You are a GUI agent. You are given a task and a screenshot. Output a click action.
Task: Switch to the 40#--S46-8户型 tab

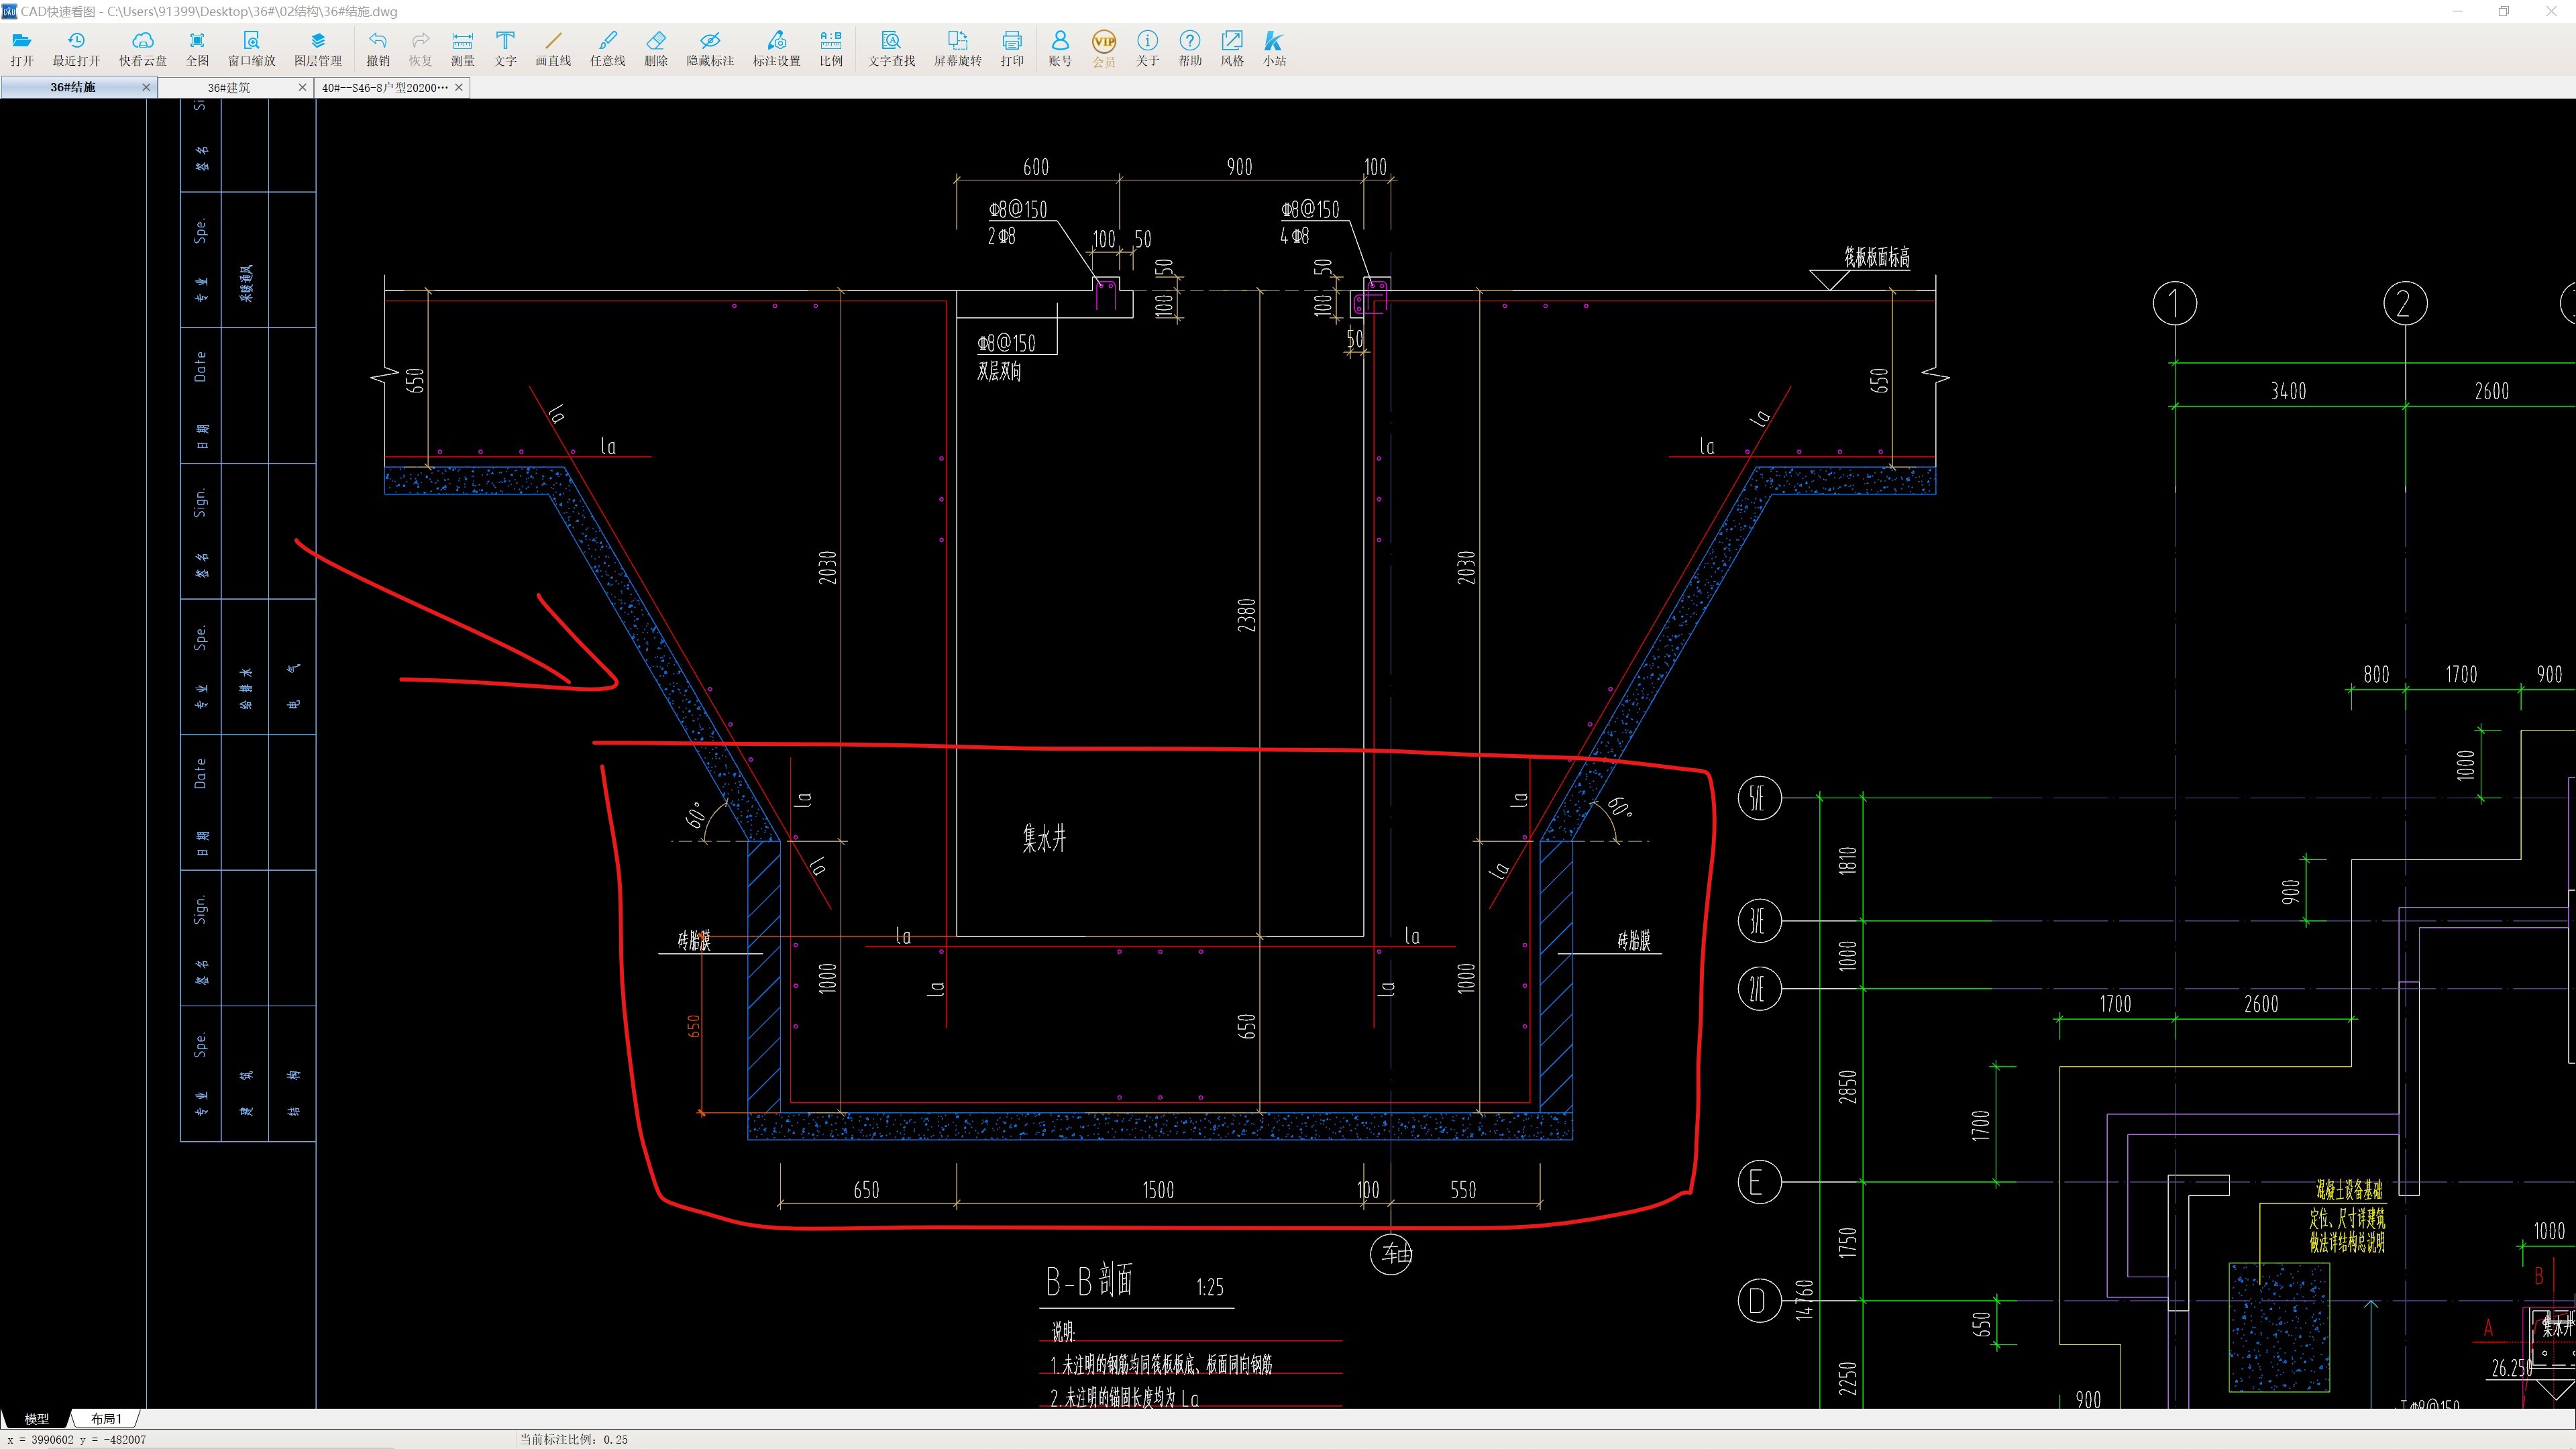(x=385, y=88)
